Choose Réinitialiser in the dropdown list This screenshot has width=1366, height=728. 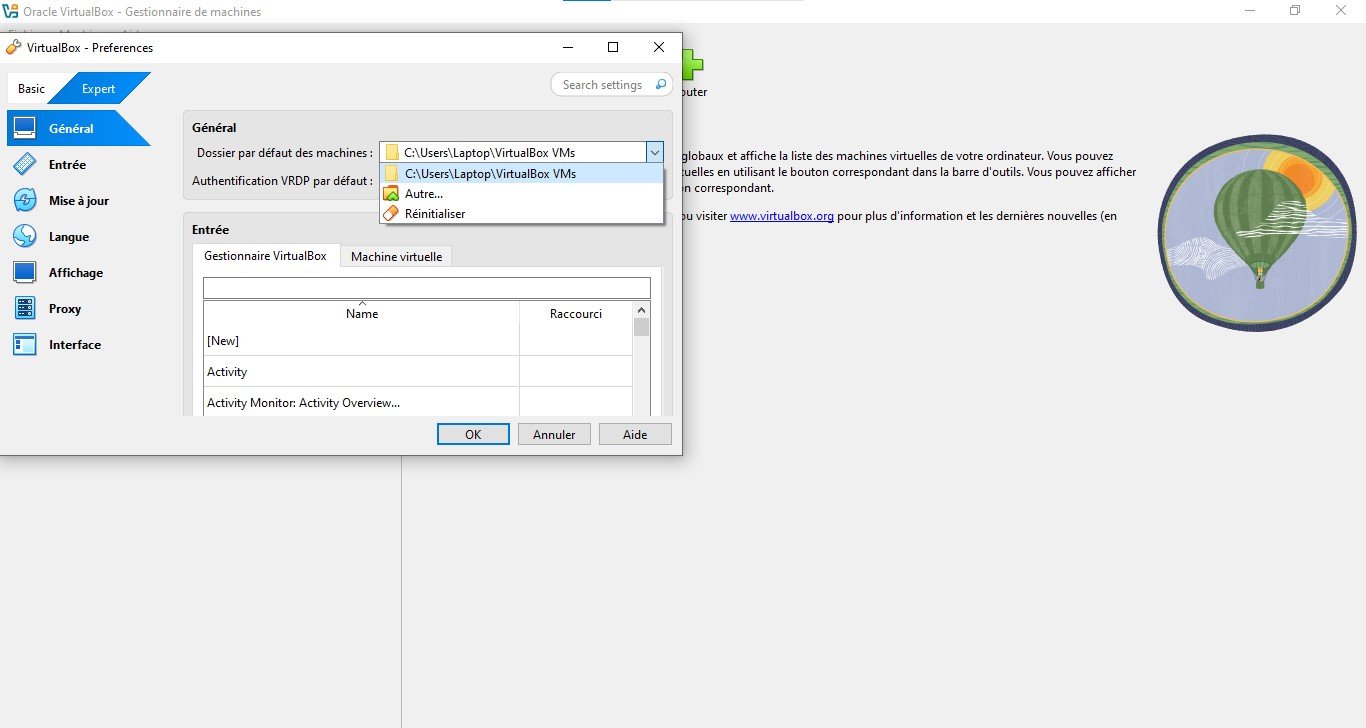coord(434,214)
